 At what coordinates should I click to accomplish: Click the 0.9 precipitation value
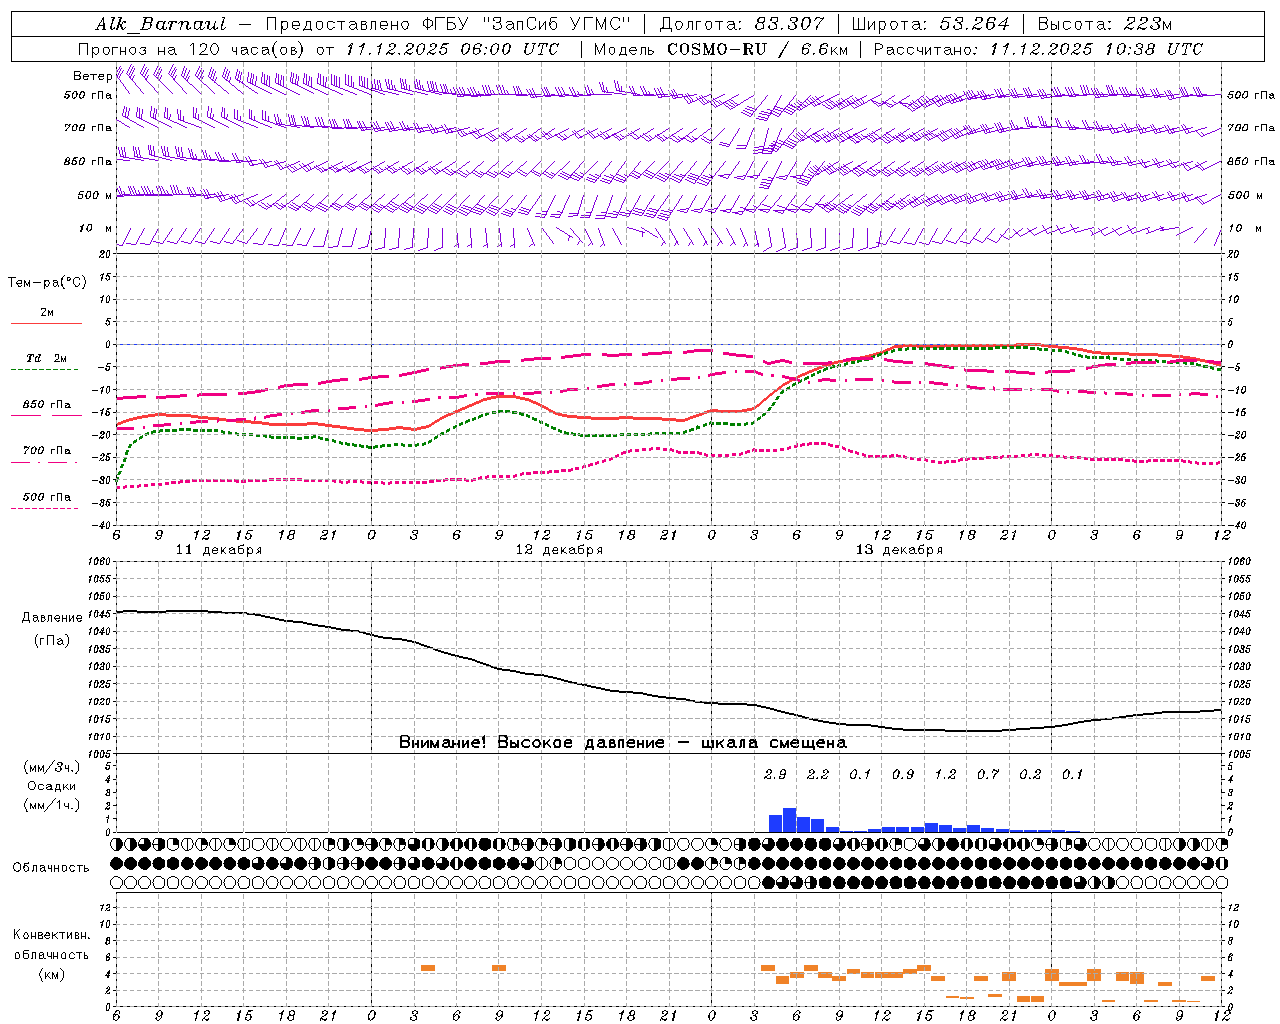pos(903,774)
